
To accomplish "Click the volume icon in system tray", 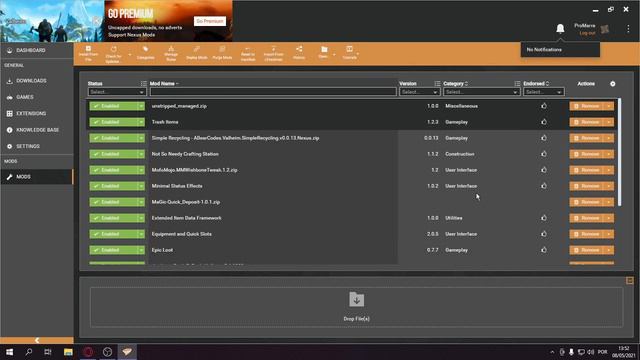I will point(591,352).
